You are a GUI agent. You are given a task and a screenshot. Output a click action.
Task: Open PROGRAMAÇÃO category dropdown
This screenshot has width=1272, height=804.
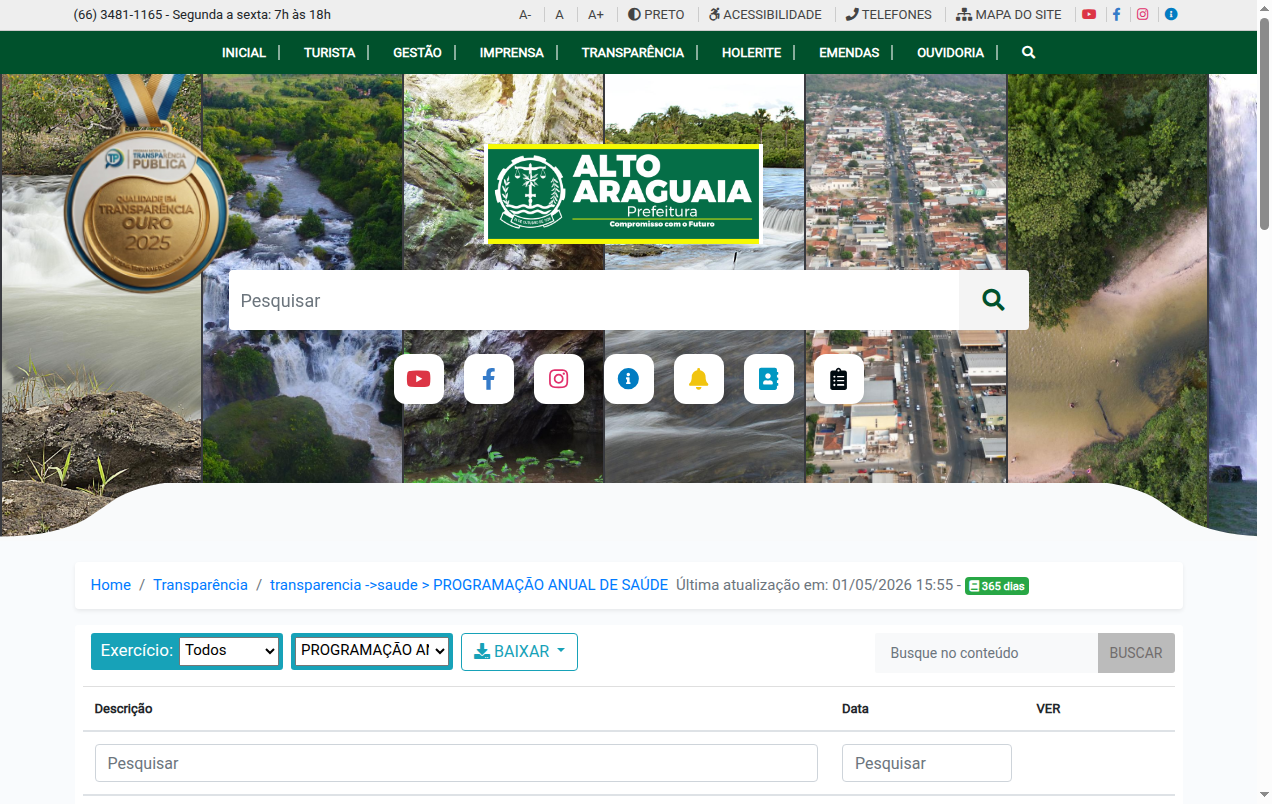[372, 650]
